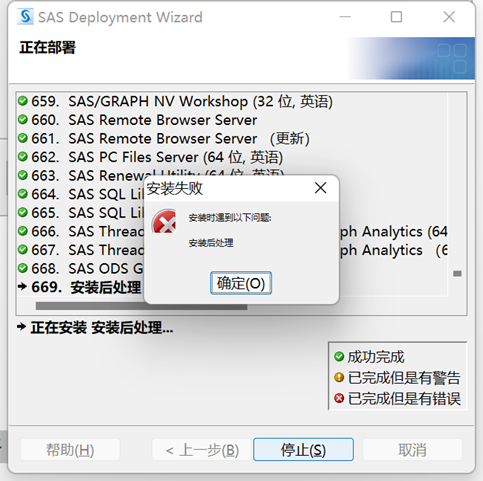The height and width of the screenshot is (481, 483).
Task: Click green status icon for item 659
Action: point(23,101)
